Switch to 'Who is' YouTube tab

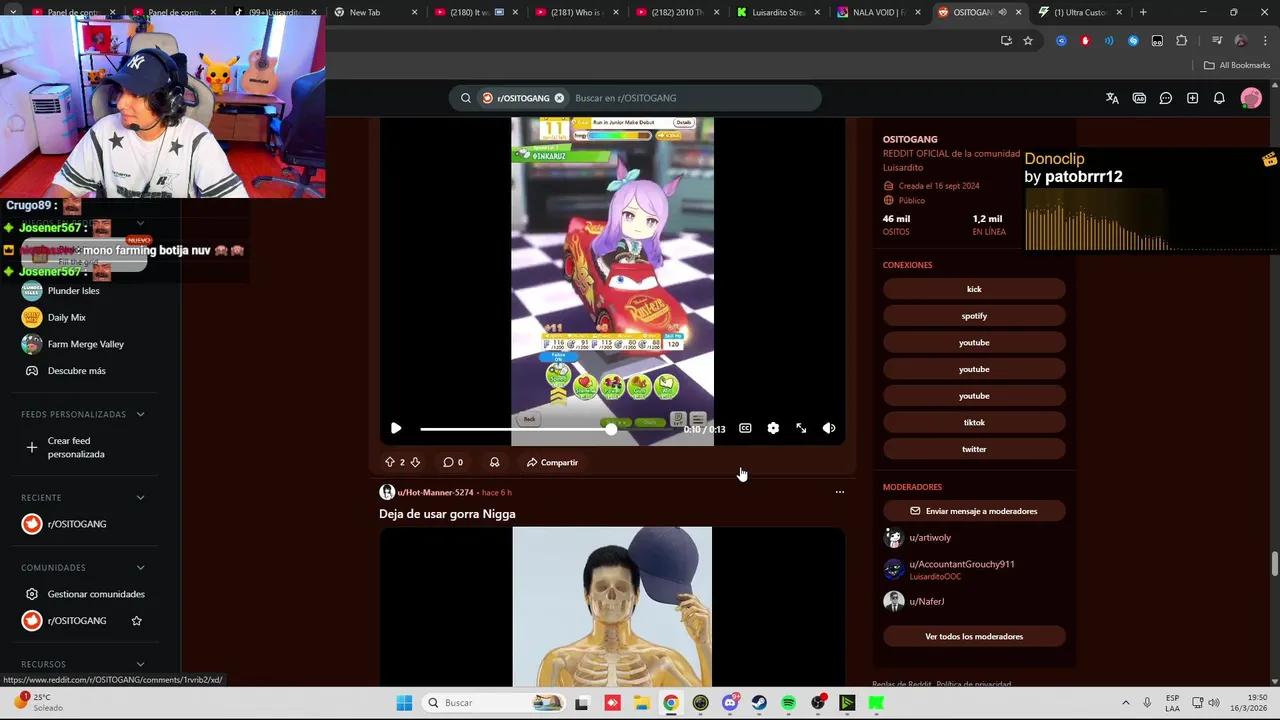click(x=575, y=12)
